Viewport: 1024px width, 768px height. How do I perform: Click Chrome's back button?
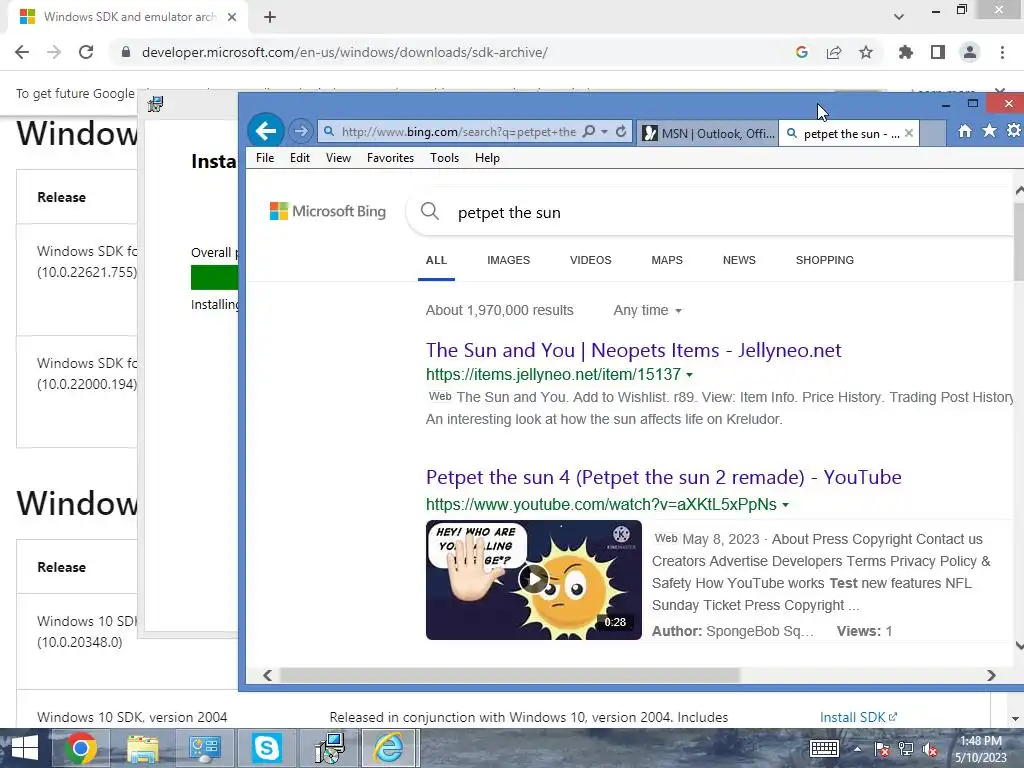[22, 52]
